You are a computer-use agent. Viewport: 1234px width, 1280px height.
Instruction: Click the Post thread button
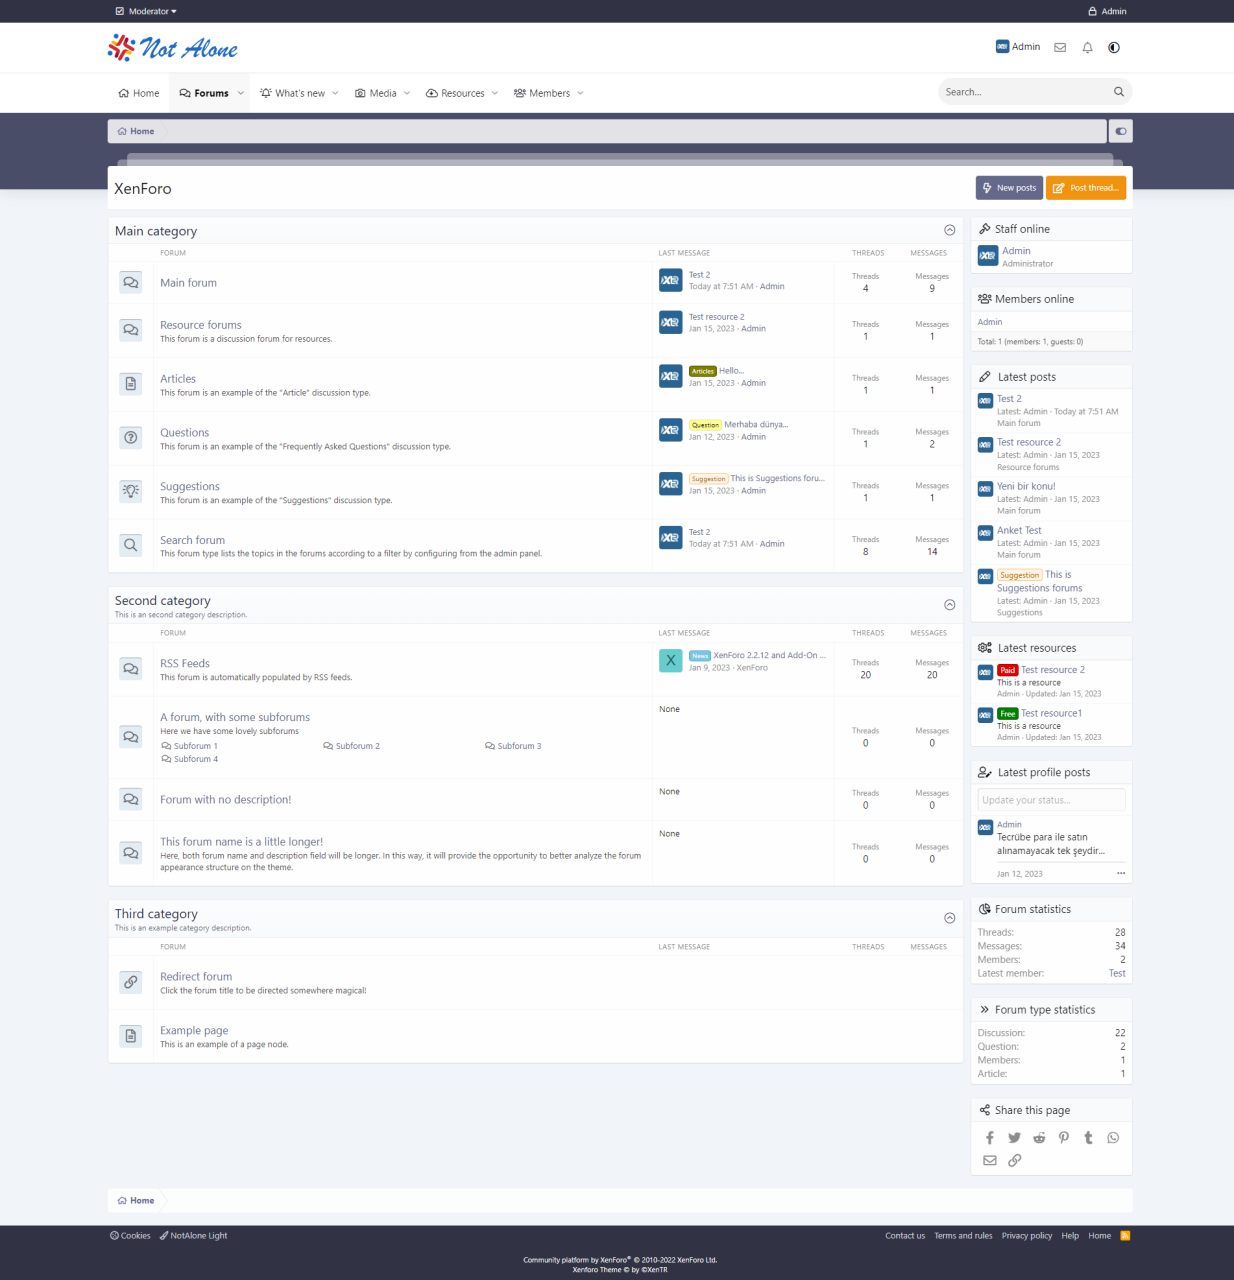pos(1086,188)
